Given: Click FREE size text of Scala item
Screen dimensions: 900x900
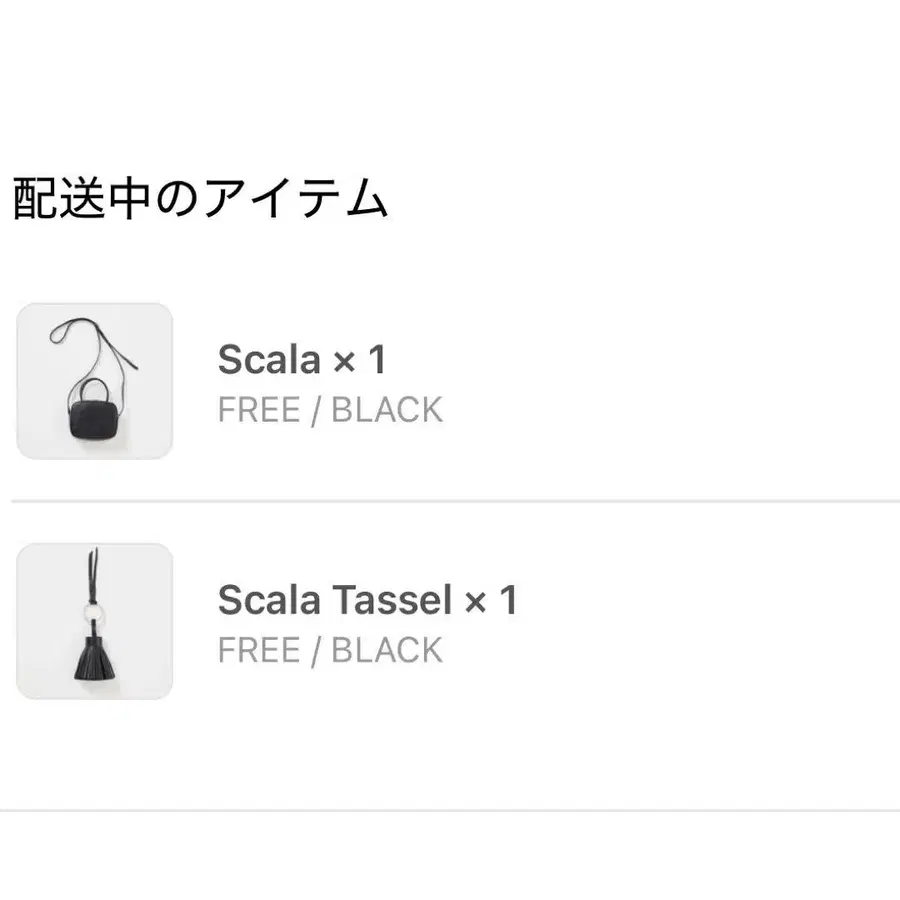Looking at the screenshot, I should (259, 410).
